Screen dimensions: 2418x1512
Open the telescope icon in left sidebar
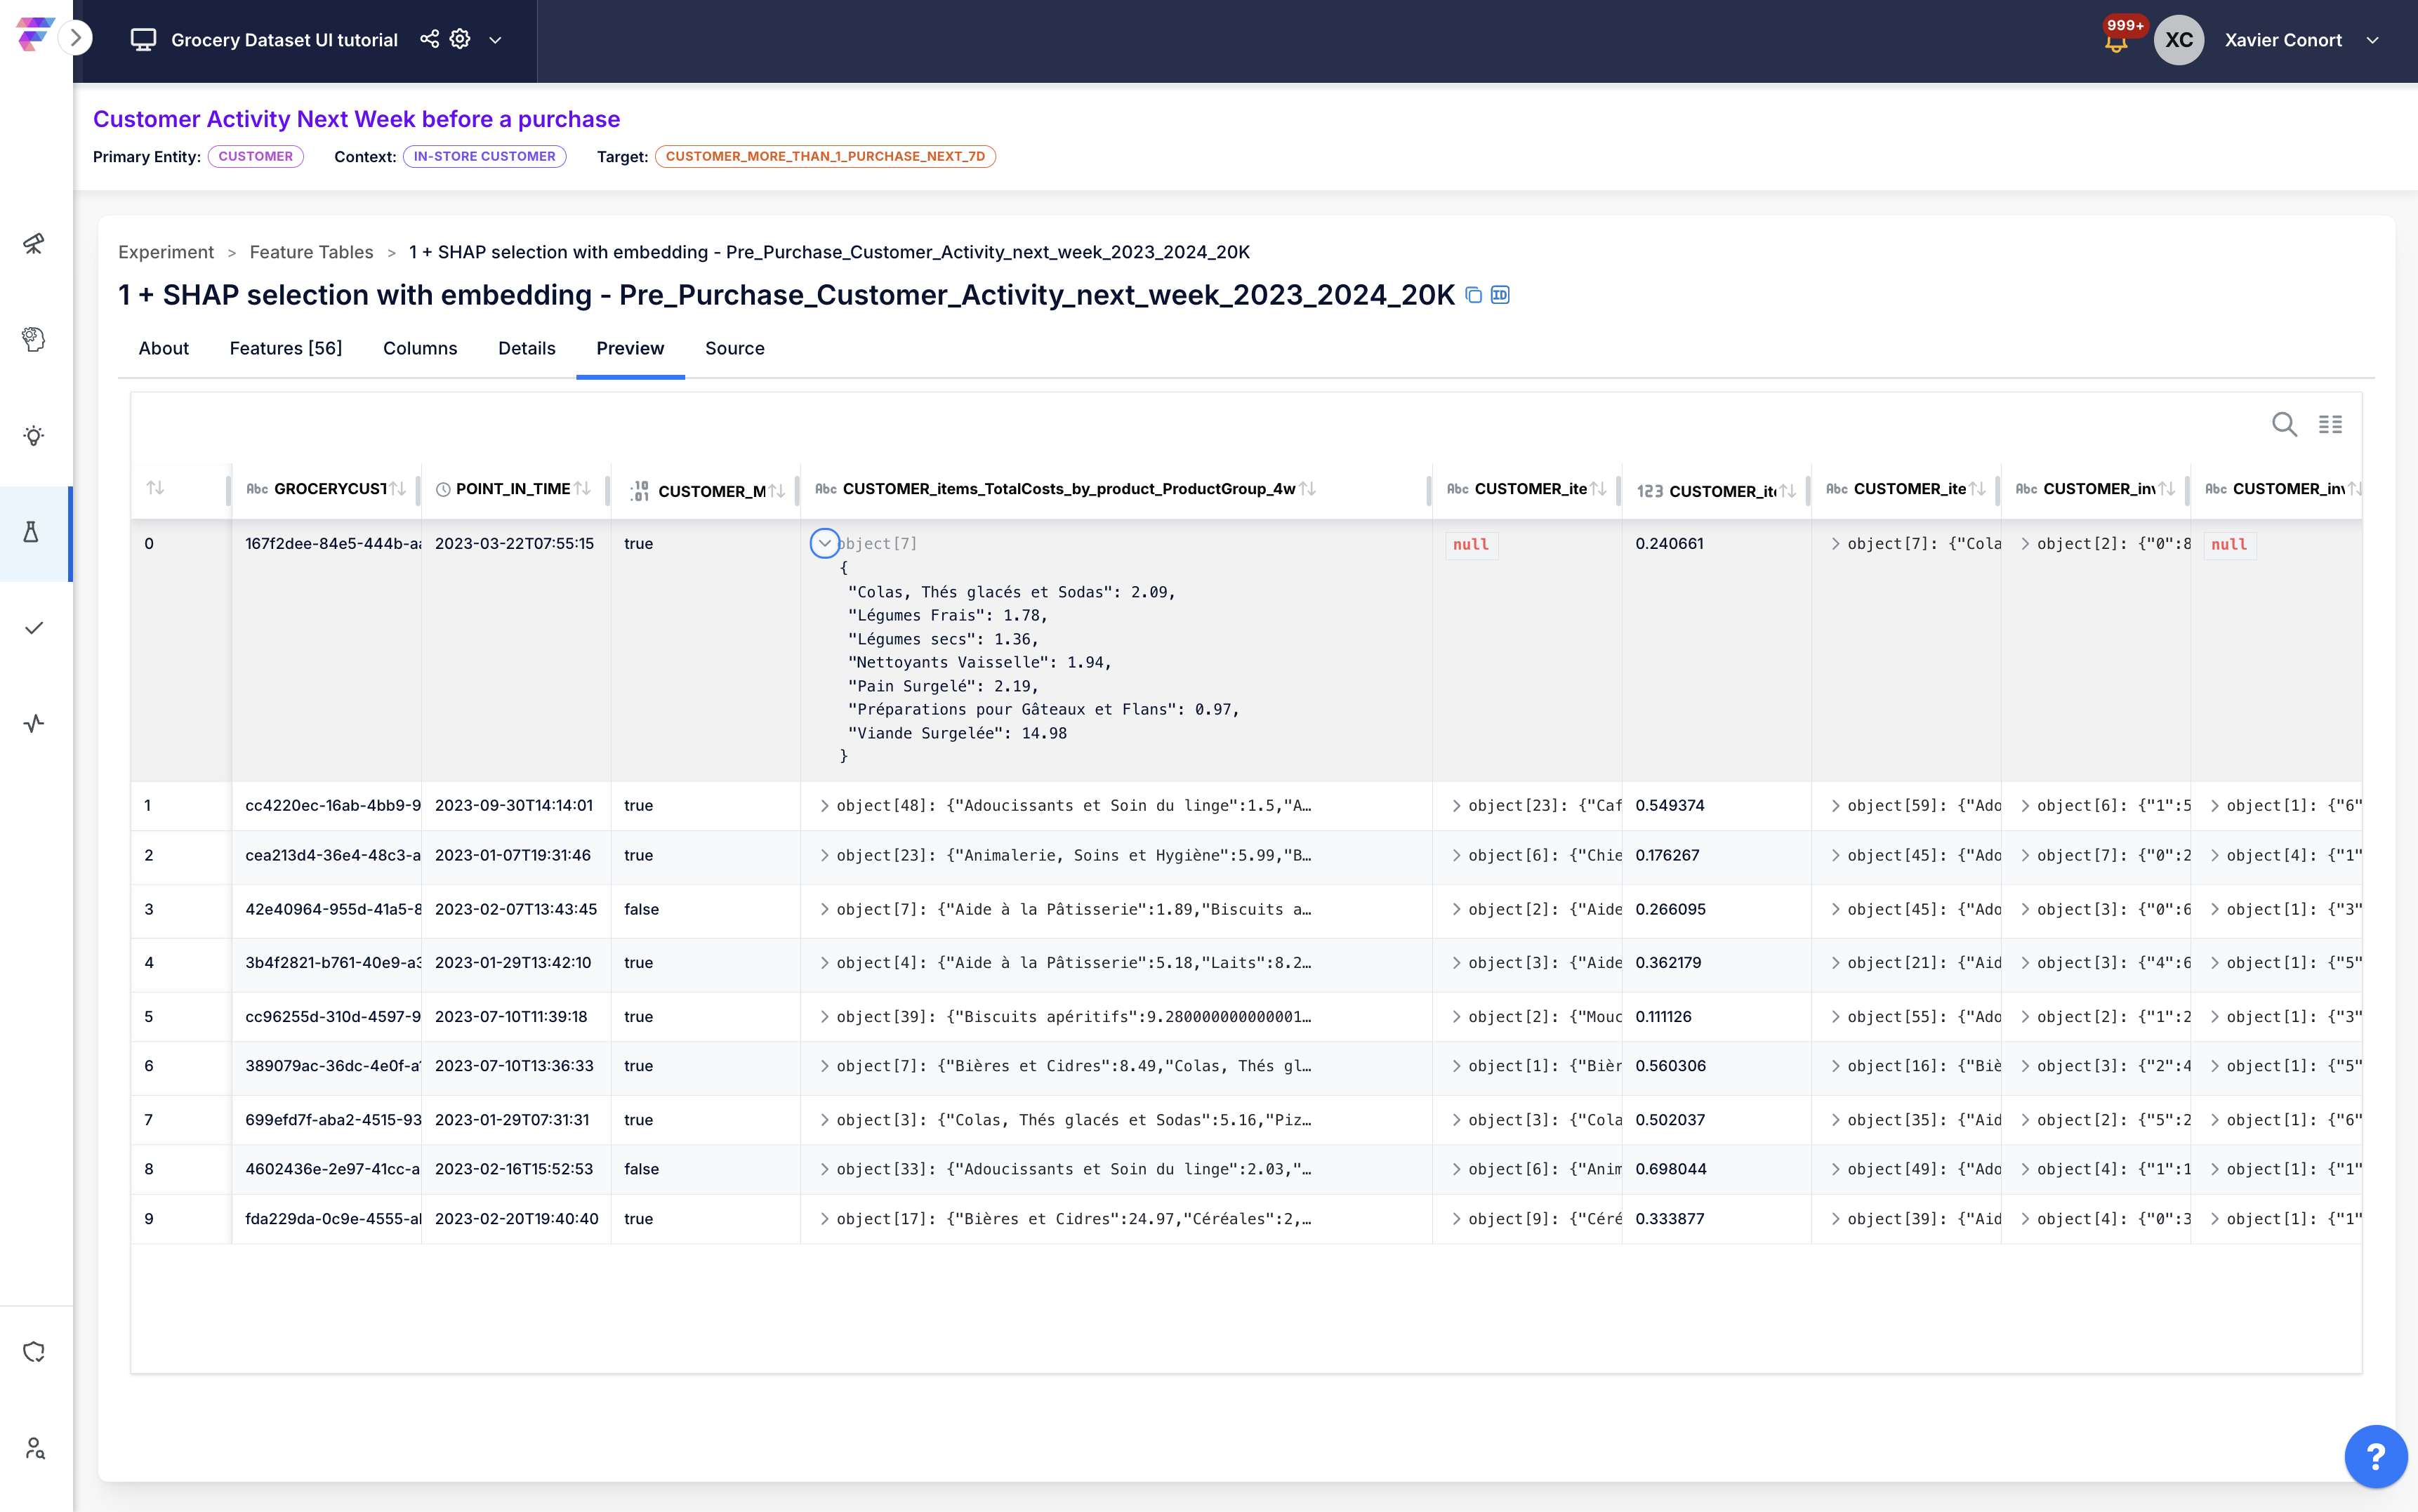(x=34, y=243)
